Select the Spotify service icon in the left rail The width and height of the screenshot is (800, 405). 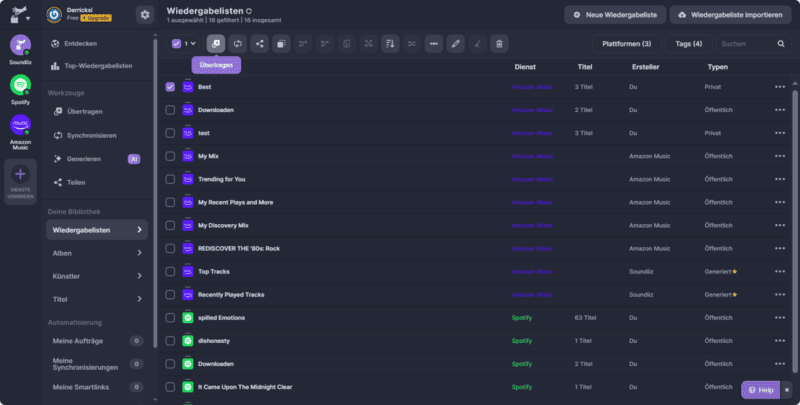(x=20, y=86)
